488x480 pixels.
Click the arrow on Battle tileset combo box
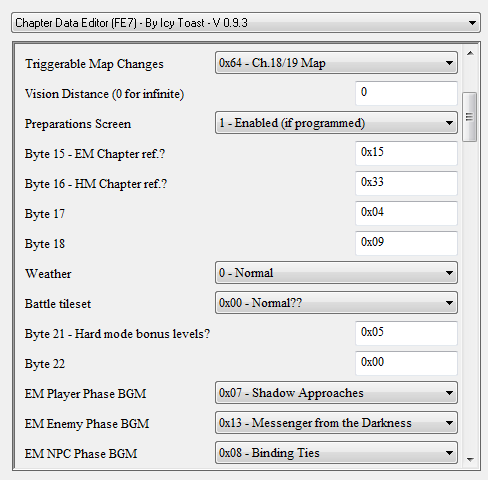pos(449,303)
